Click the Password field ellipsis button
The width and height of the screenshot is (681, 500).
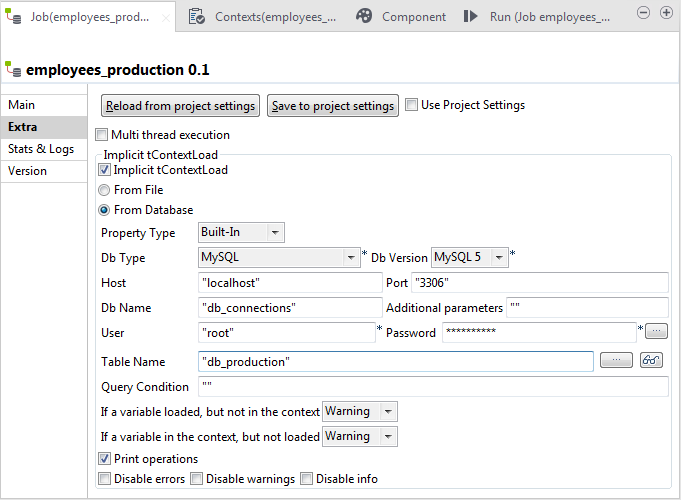[x=656, y=331]
